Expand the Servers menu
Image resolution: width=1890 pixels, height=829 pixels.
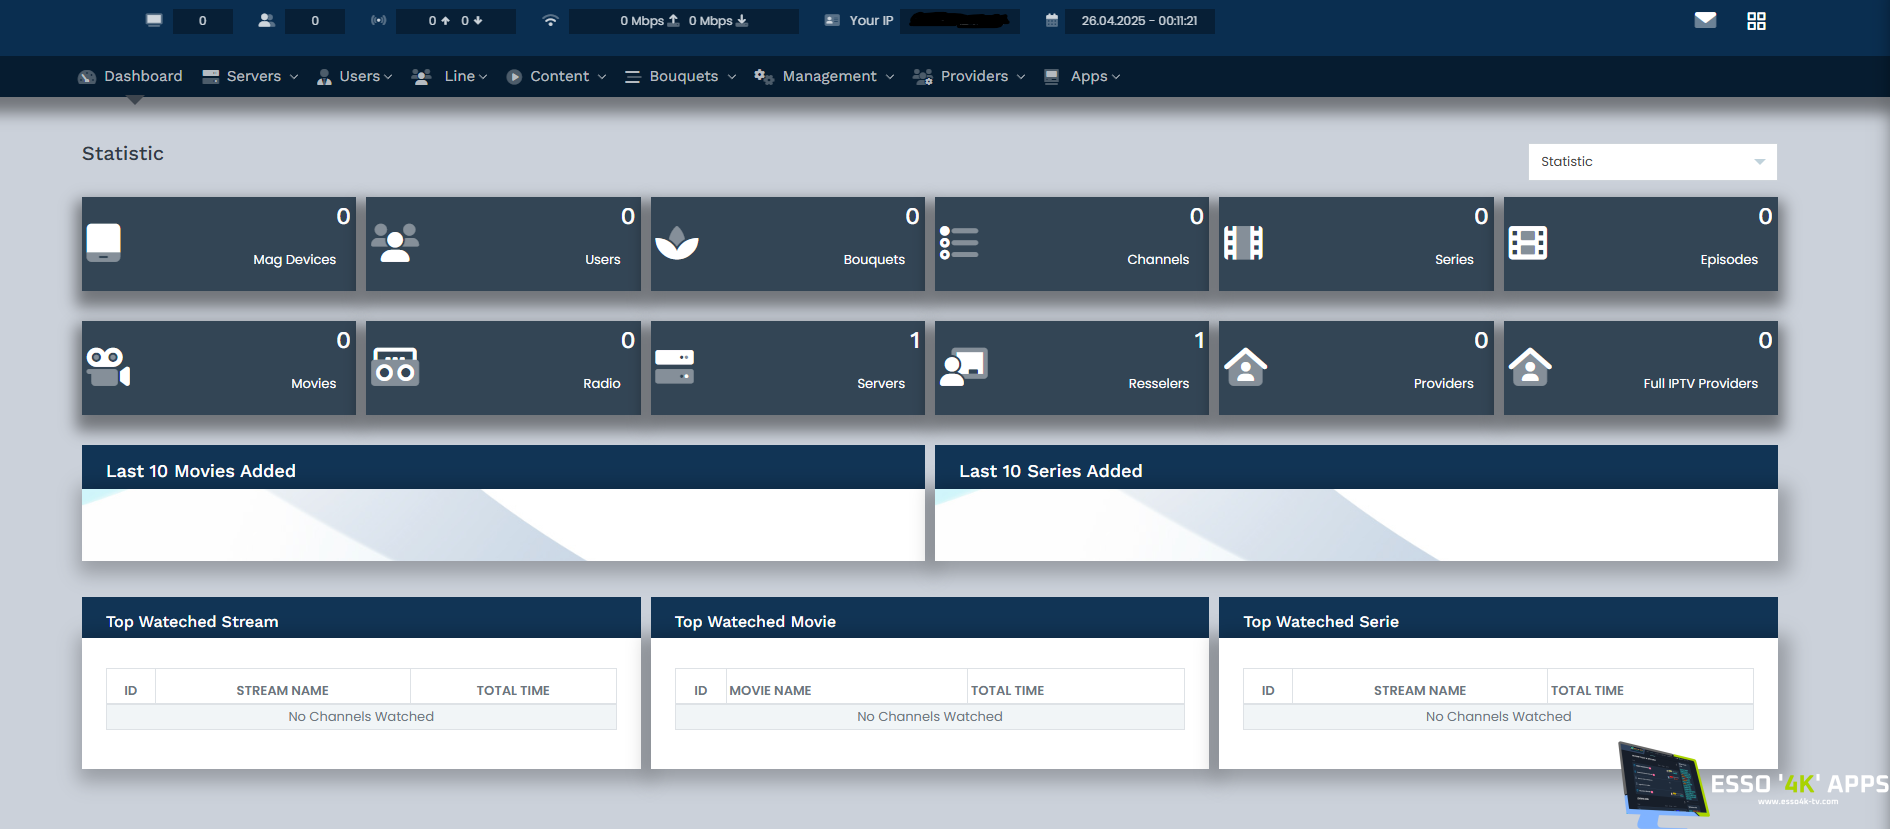(x=251, y=77)
